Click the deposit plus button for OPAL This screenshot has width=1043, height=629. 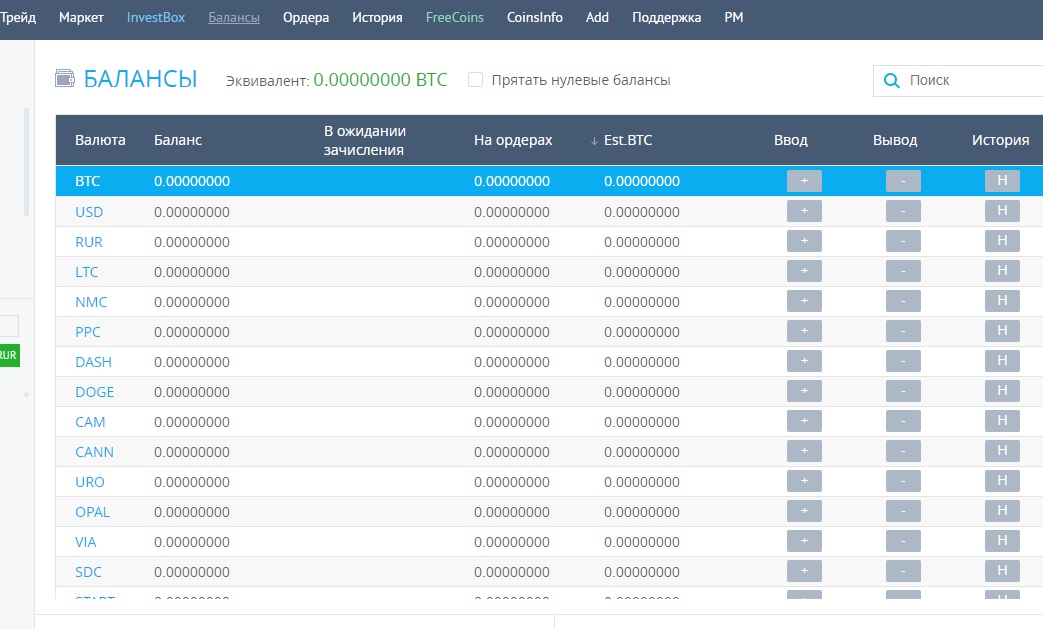point(804,511)
